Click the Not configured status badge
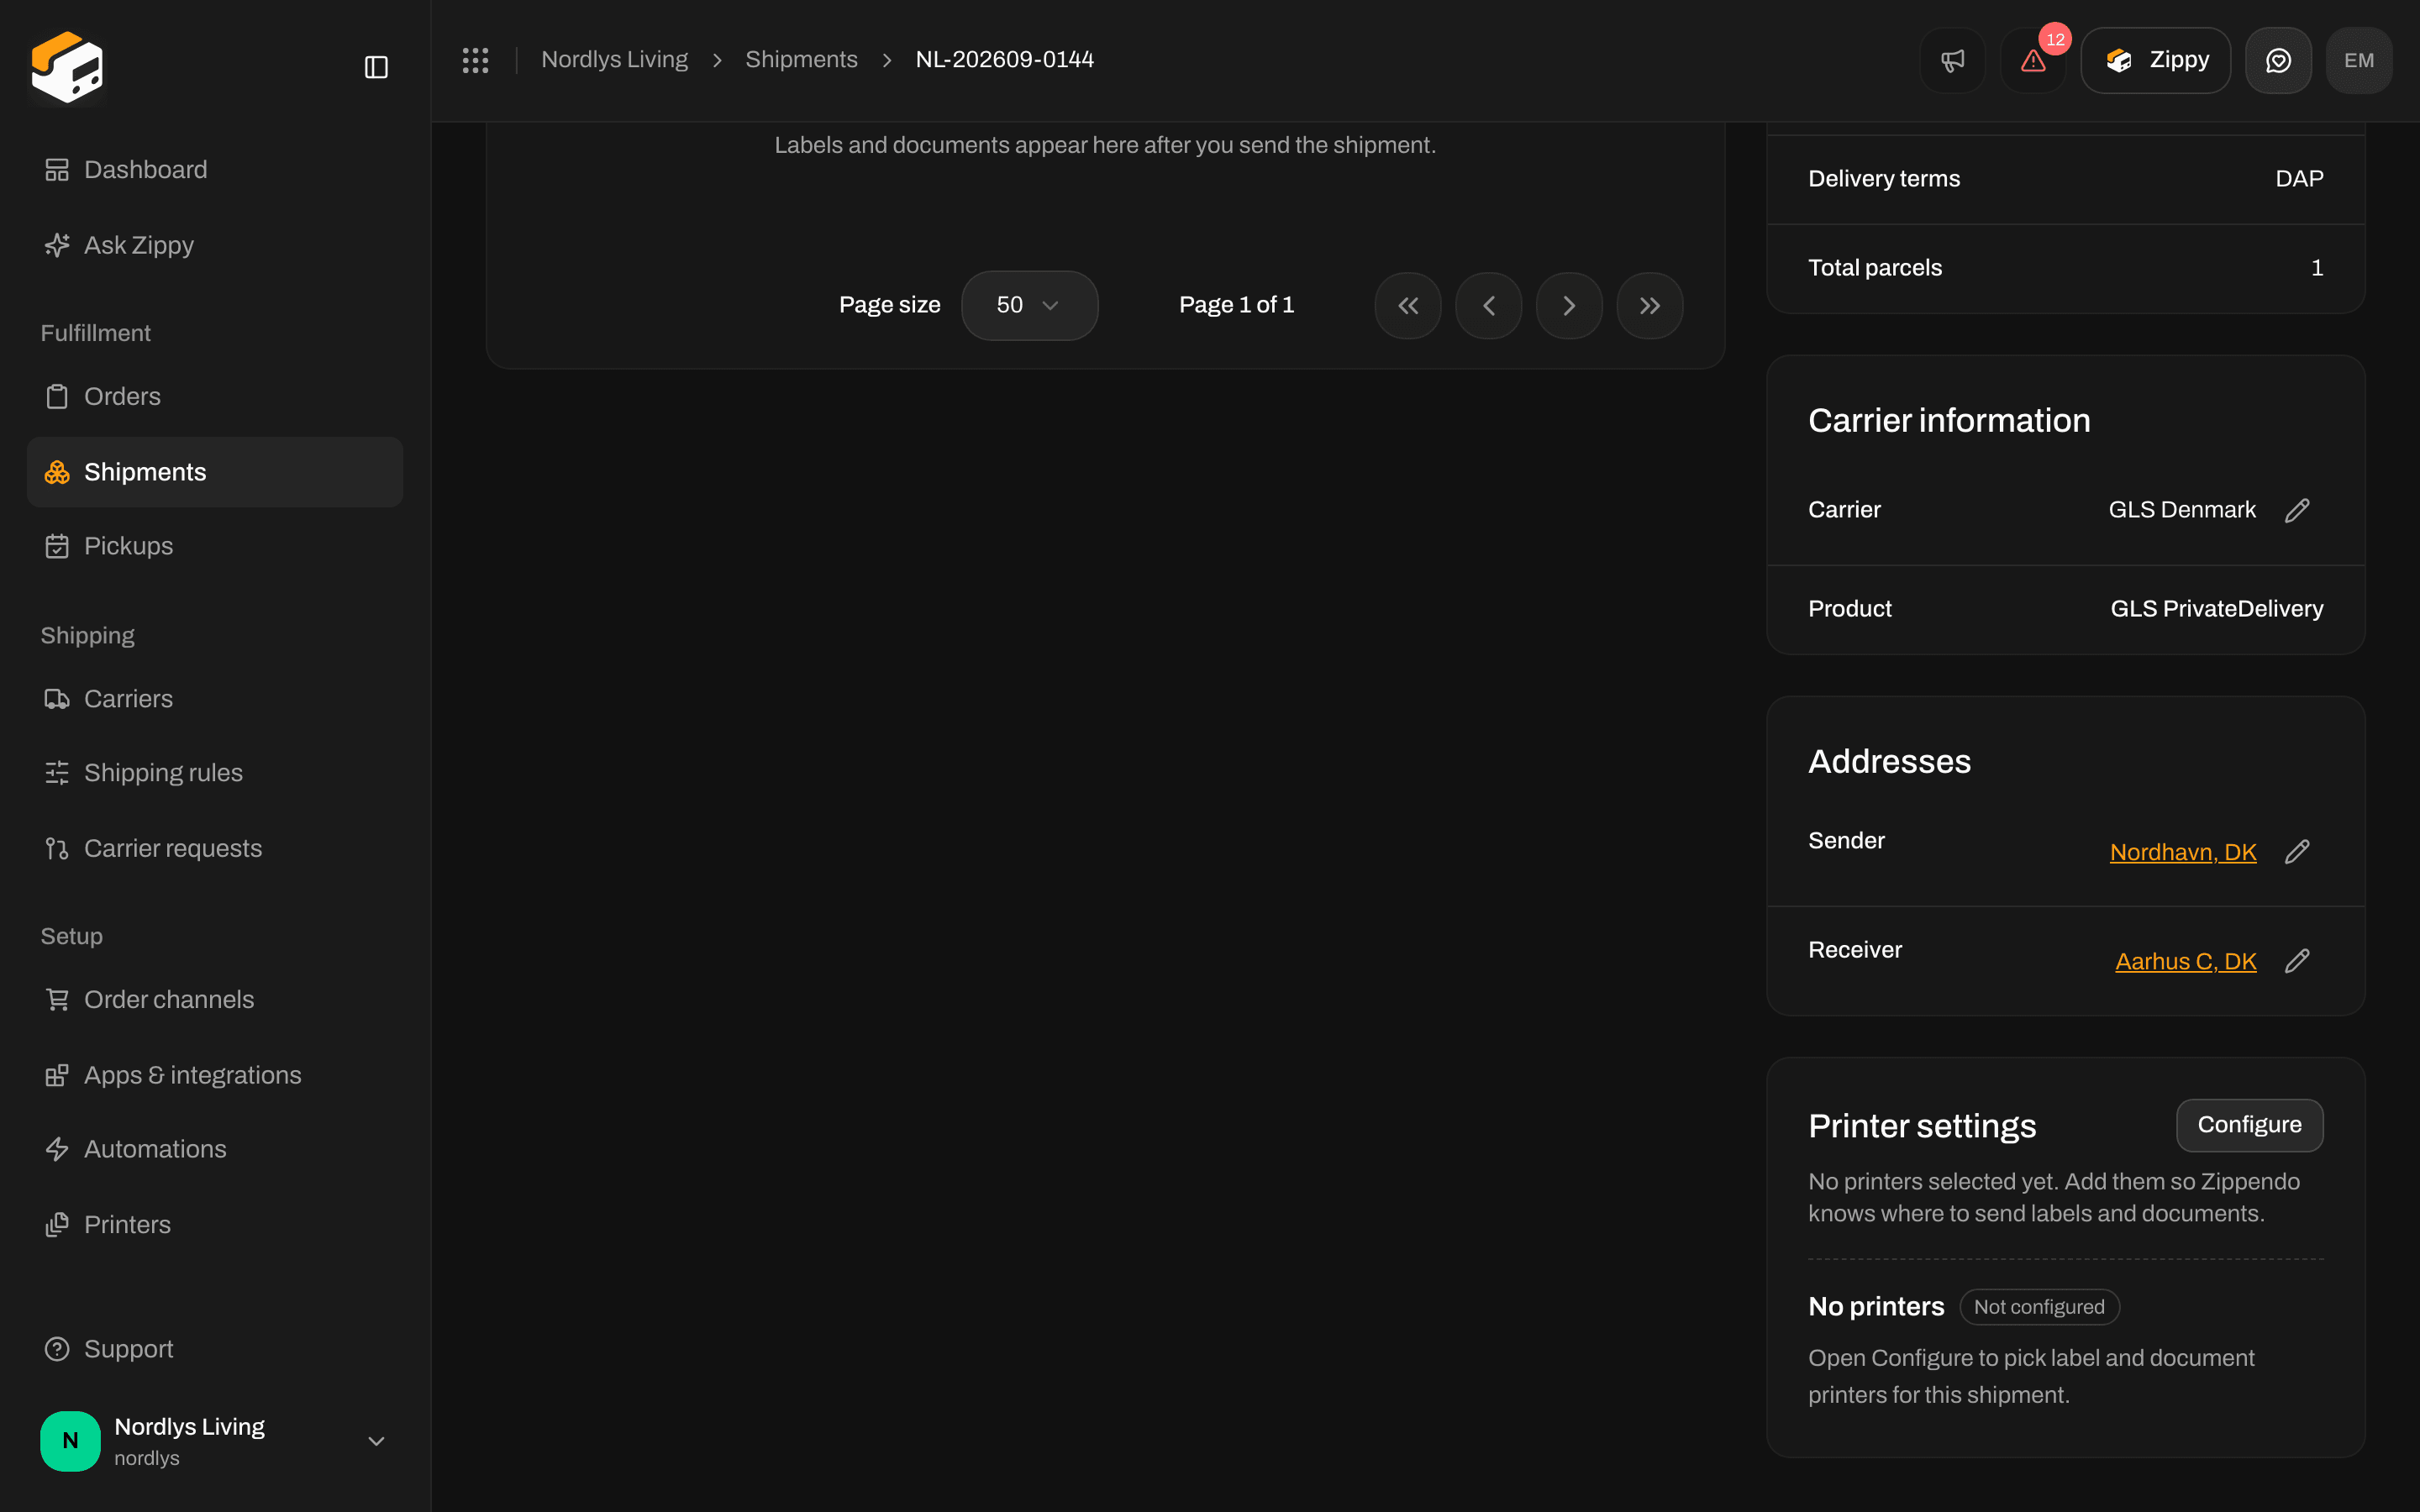The image size is (2420, 1512). point(2039,1307)
